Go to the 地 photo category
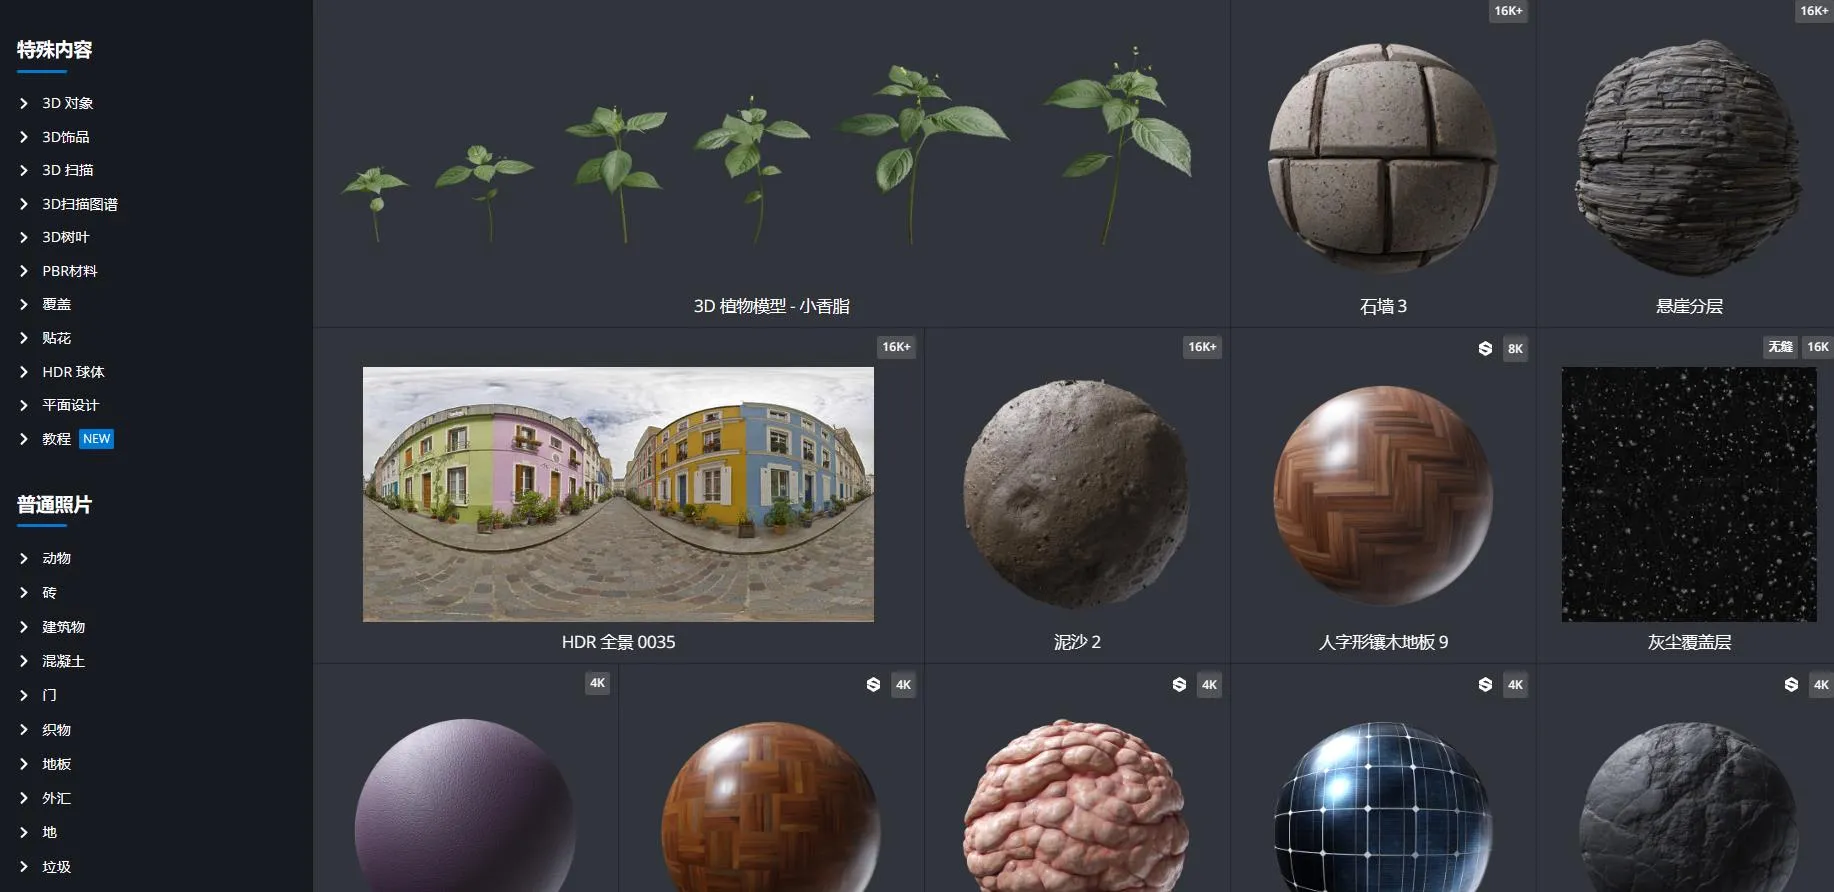The width and height of the screenshot is (1834, 892). pos(50,832)
